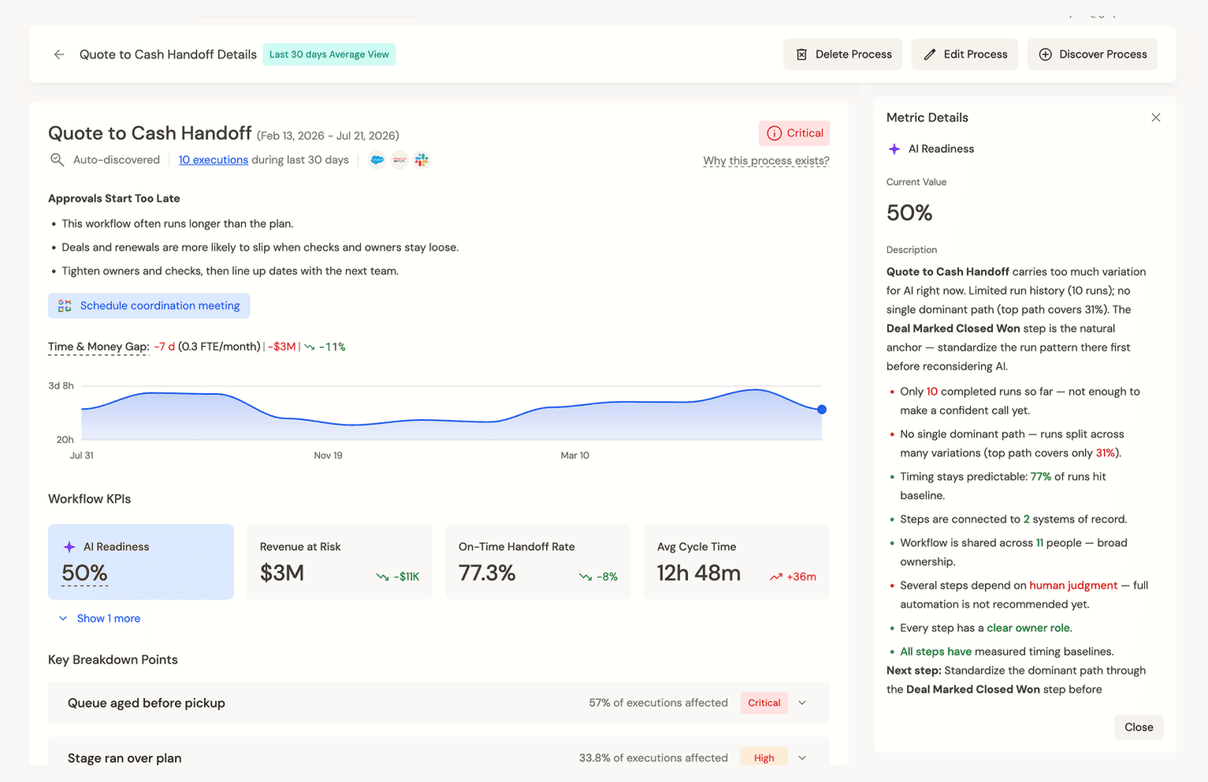Click the Time & Money Gap label

[98, 347]
